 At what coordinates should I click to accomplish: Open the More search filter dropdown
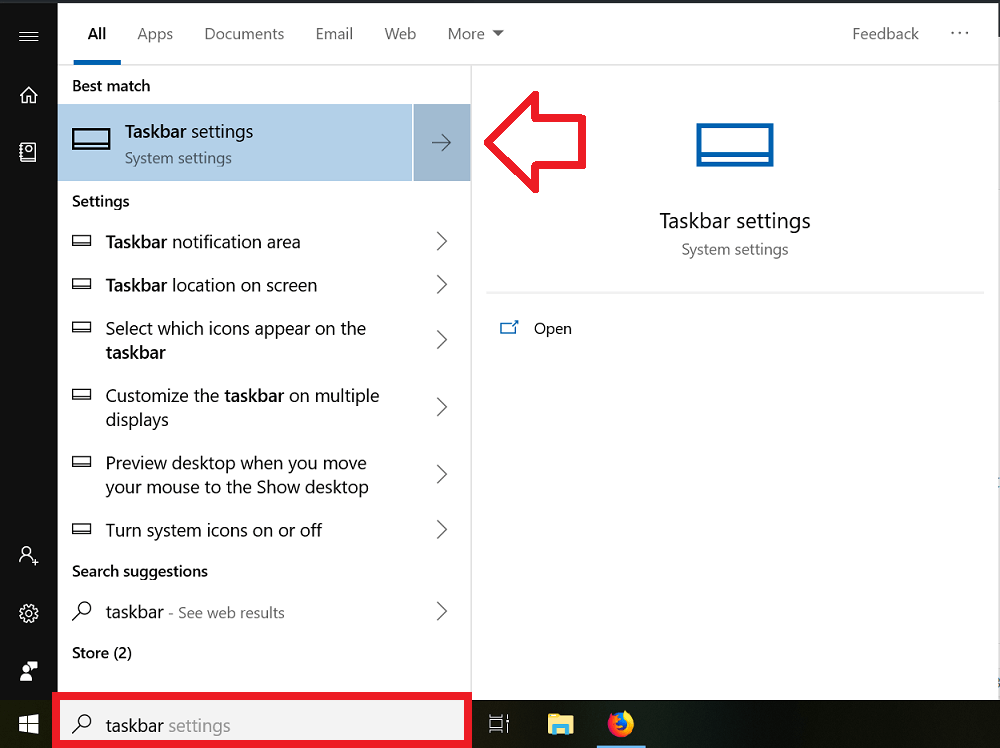pyautogui.click(x=475, y=33)
